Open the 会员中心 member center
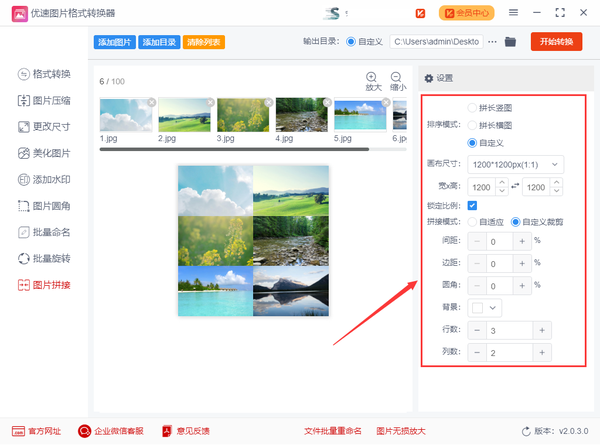 466,13
